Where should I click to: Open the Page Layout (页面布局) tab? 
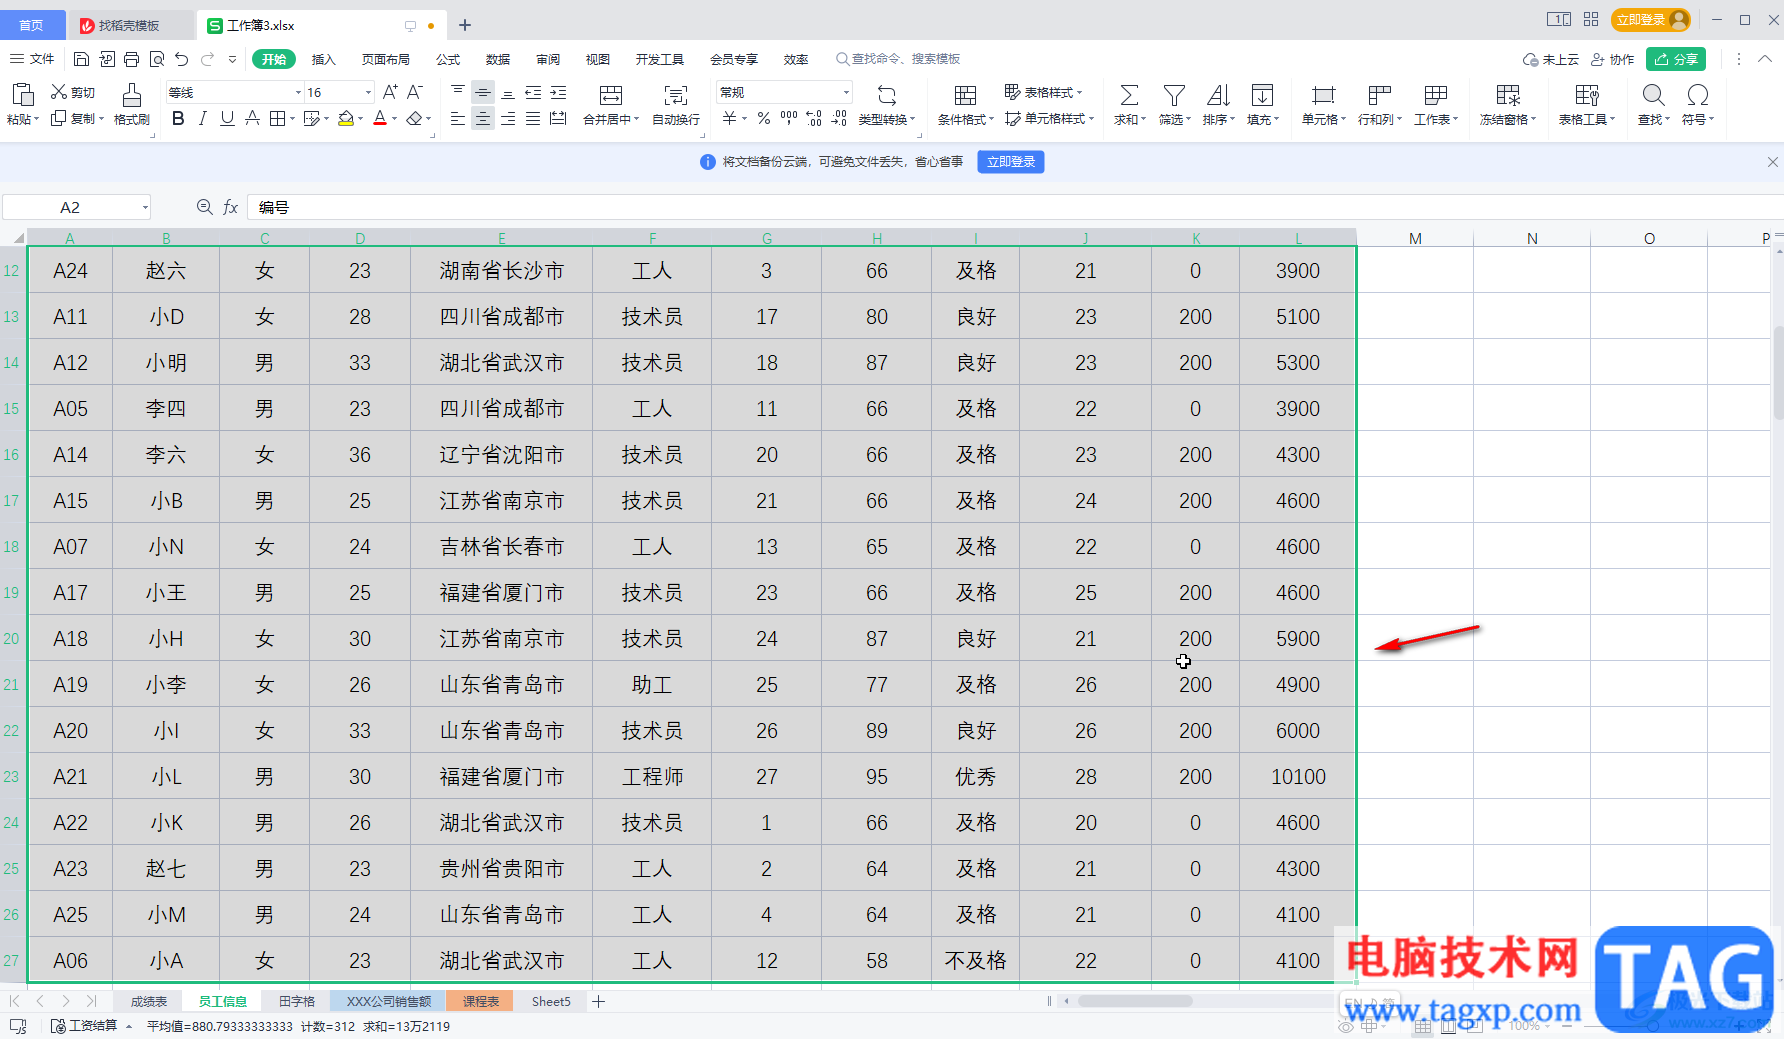(x=385, y=59)
